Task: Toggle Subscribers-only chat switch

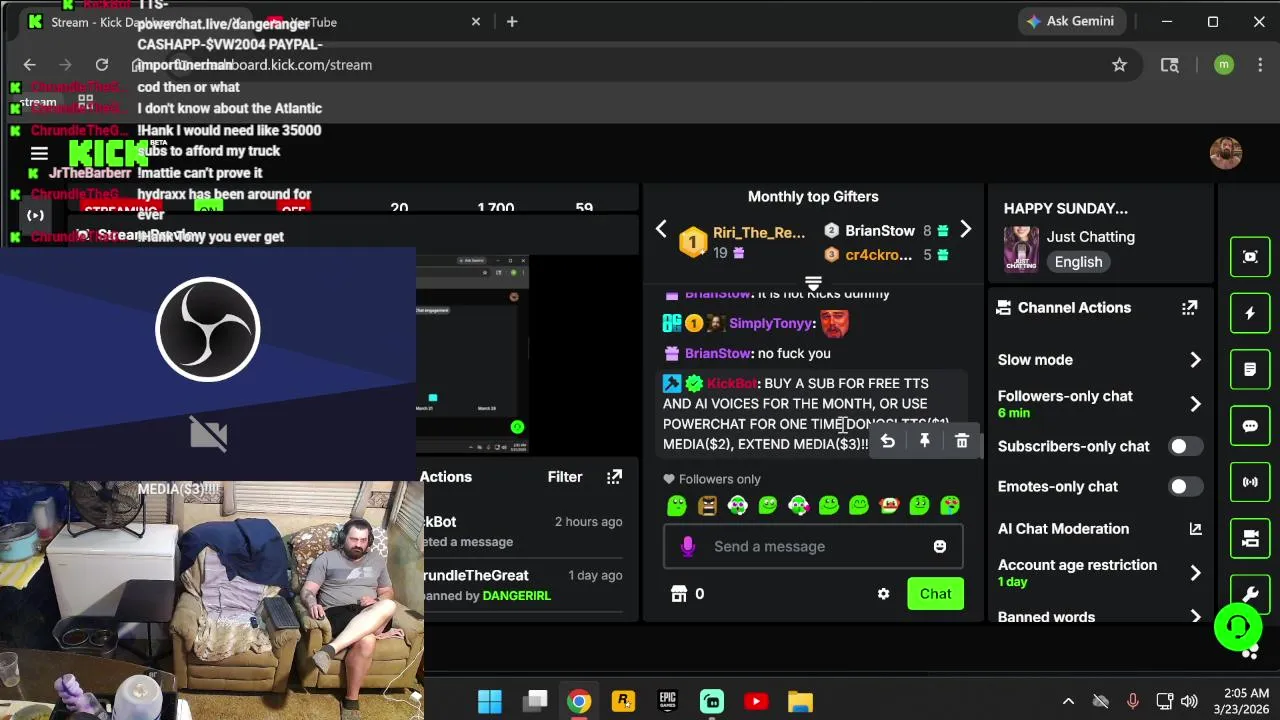Action: tap(1183, 446)
